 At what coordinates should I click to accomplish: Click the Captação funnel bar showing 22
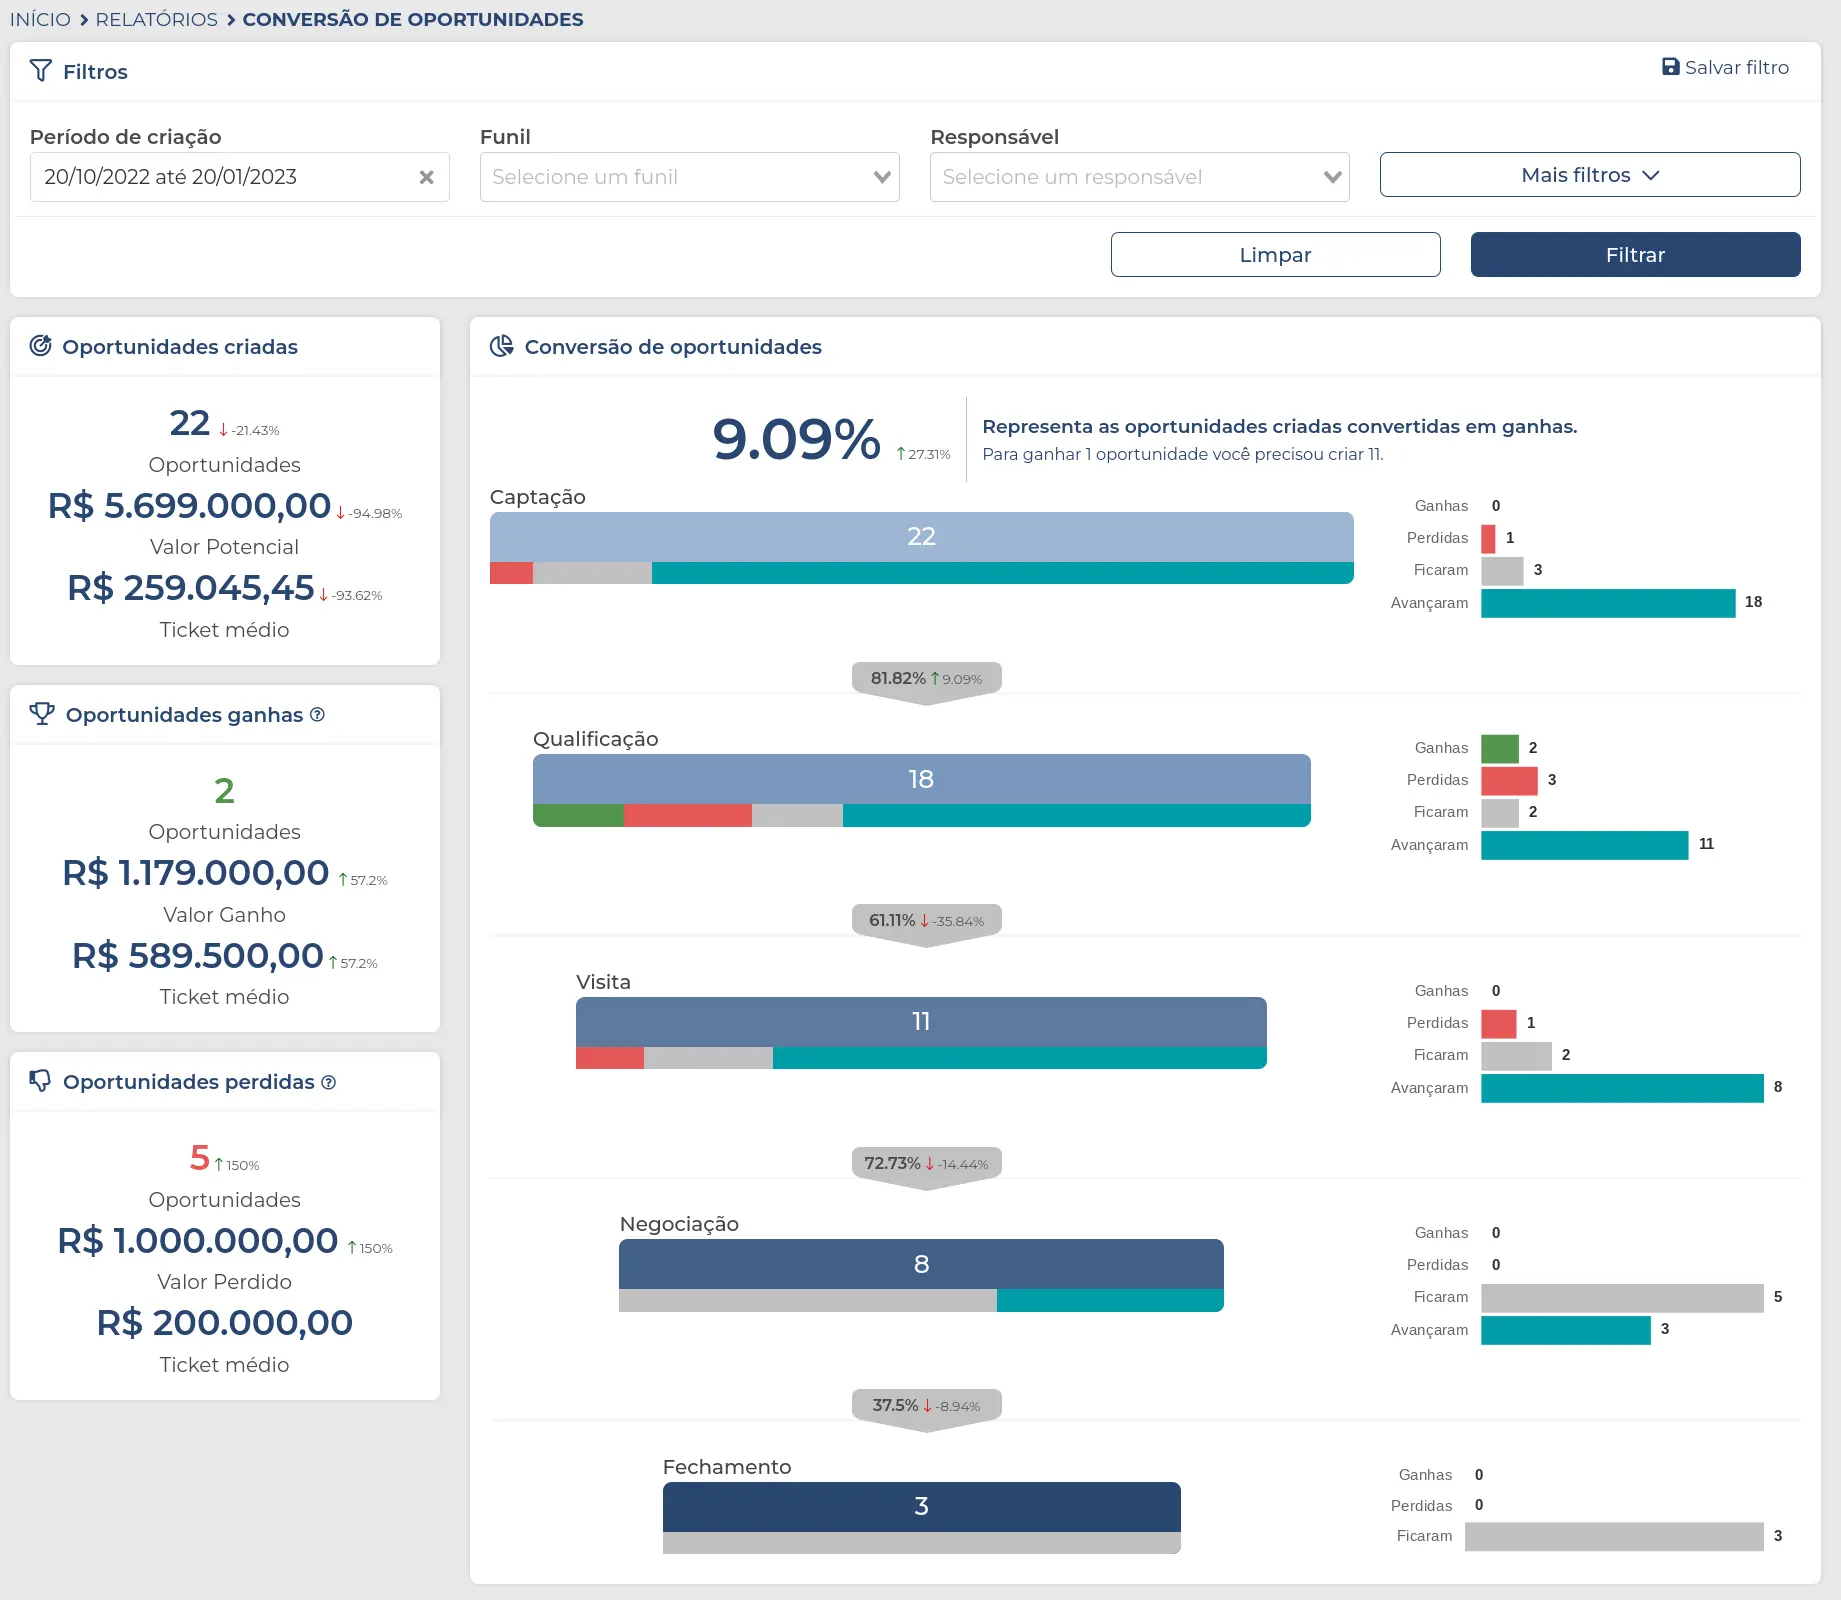pyautogui.click(x=921, y=537)
